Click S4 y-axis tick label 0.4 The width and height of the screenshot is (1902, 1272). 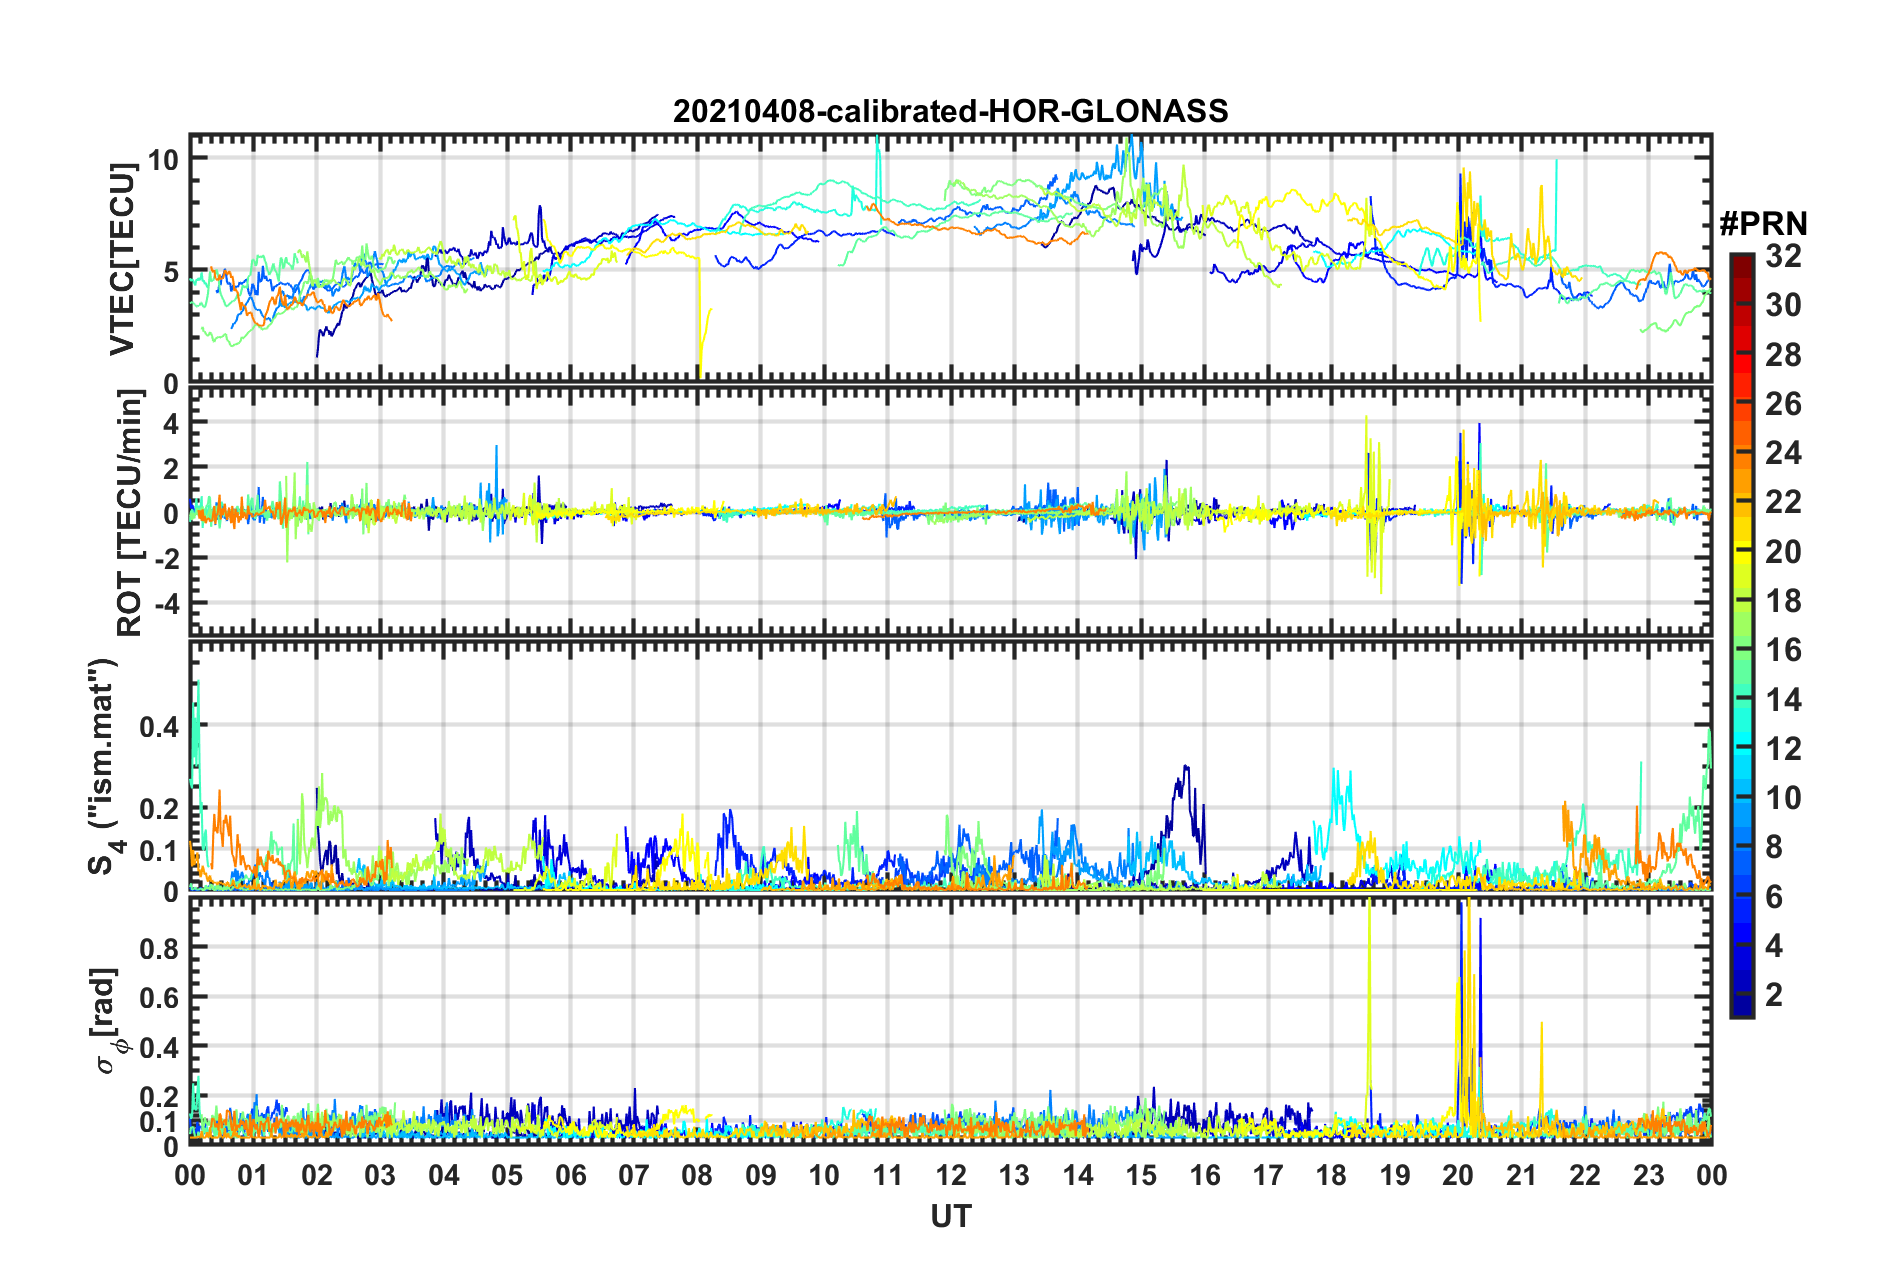[x=160, y=727]
